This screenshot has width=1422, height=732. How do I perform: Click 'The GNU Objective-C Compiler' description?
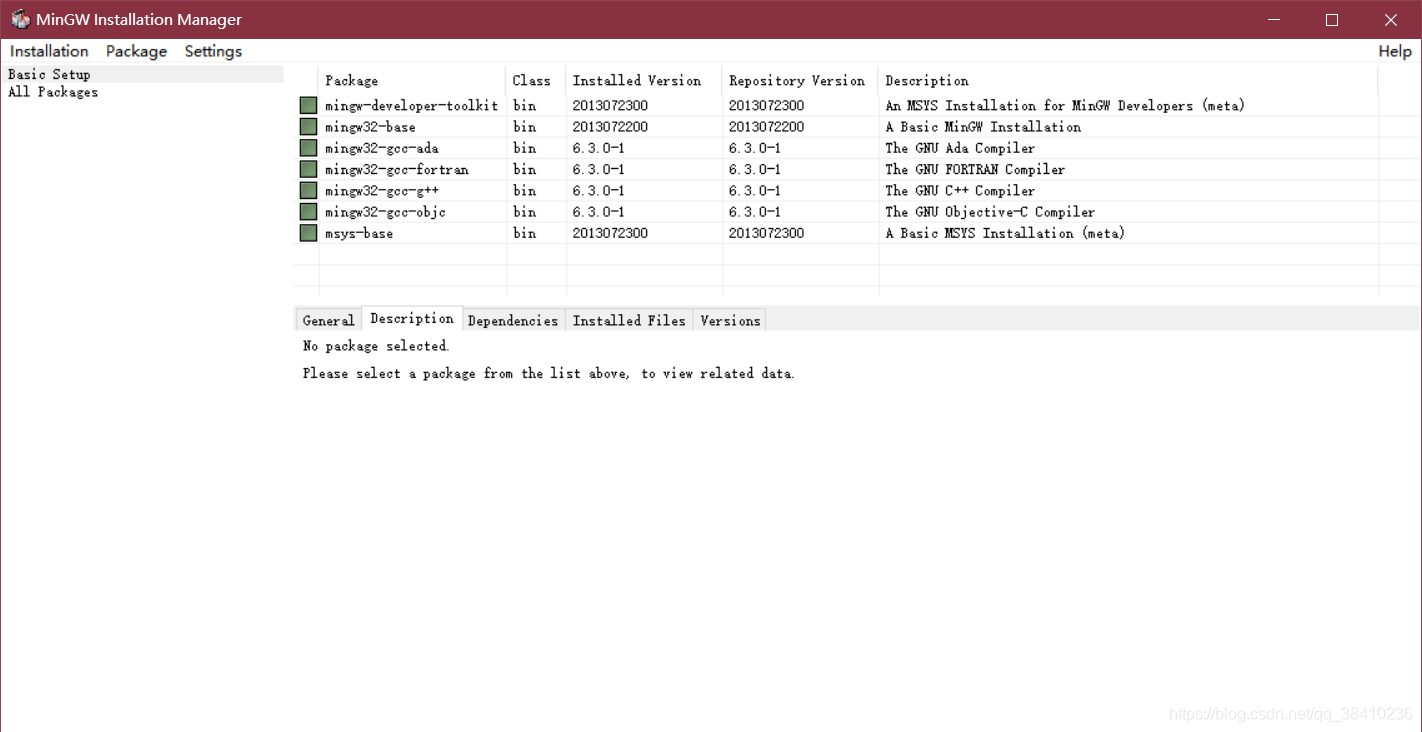click(x=990, y=212)
